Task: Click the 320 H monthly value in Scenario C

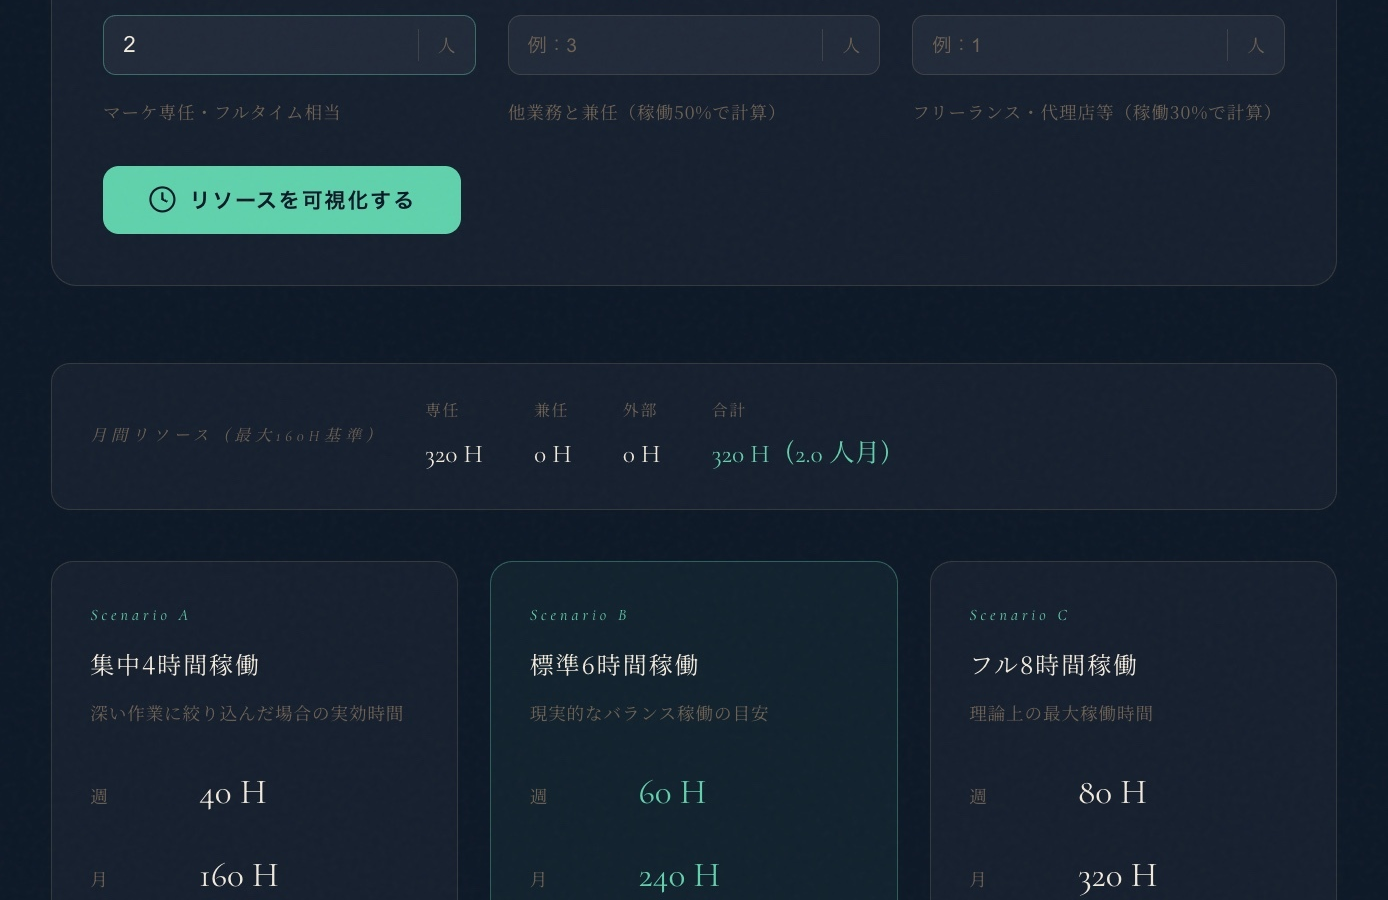Action: [x=1117, y=876]
